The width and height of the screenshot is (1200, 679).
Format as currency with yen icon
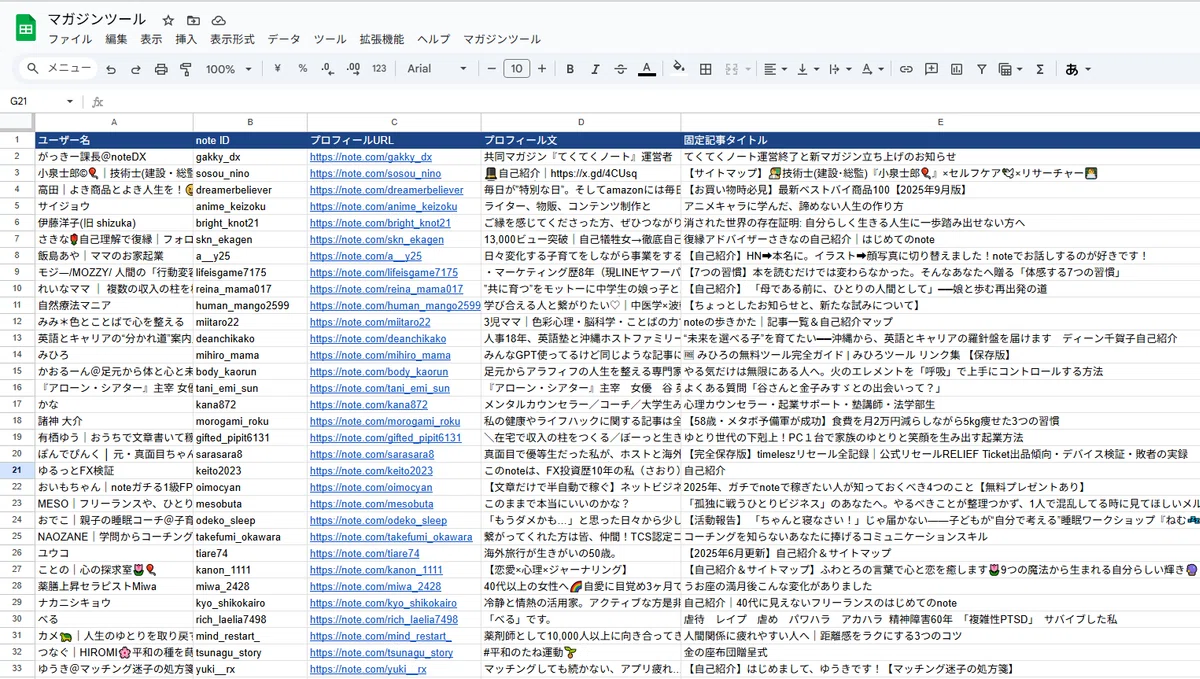[x=277, y=69]
